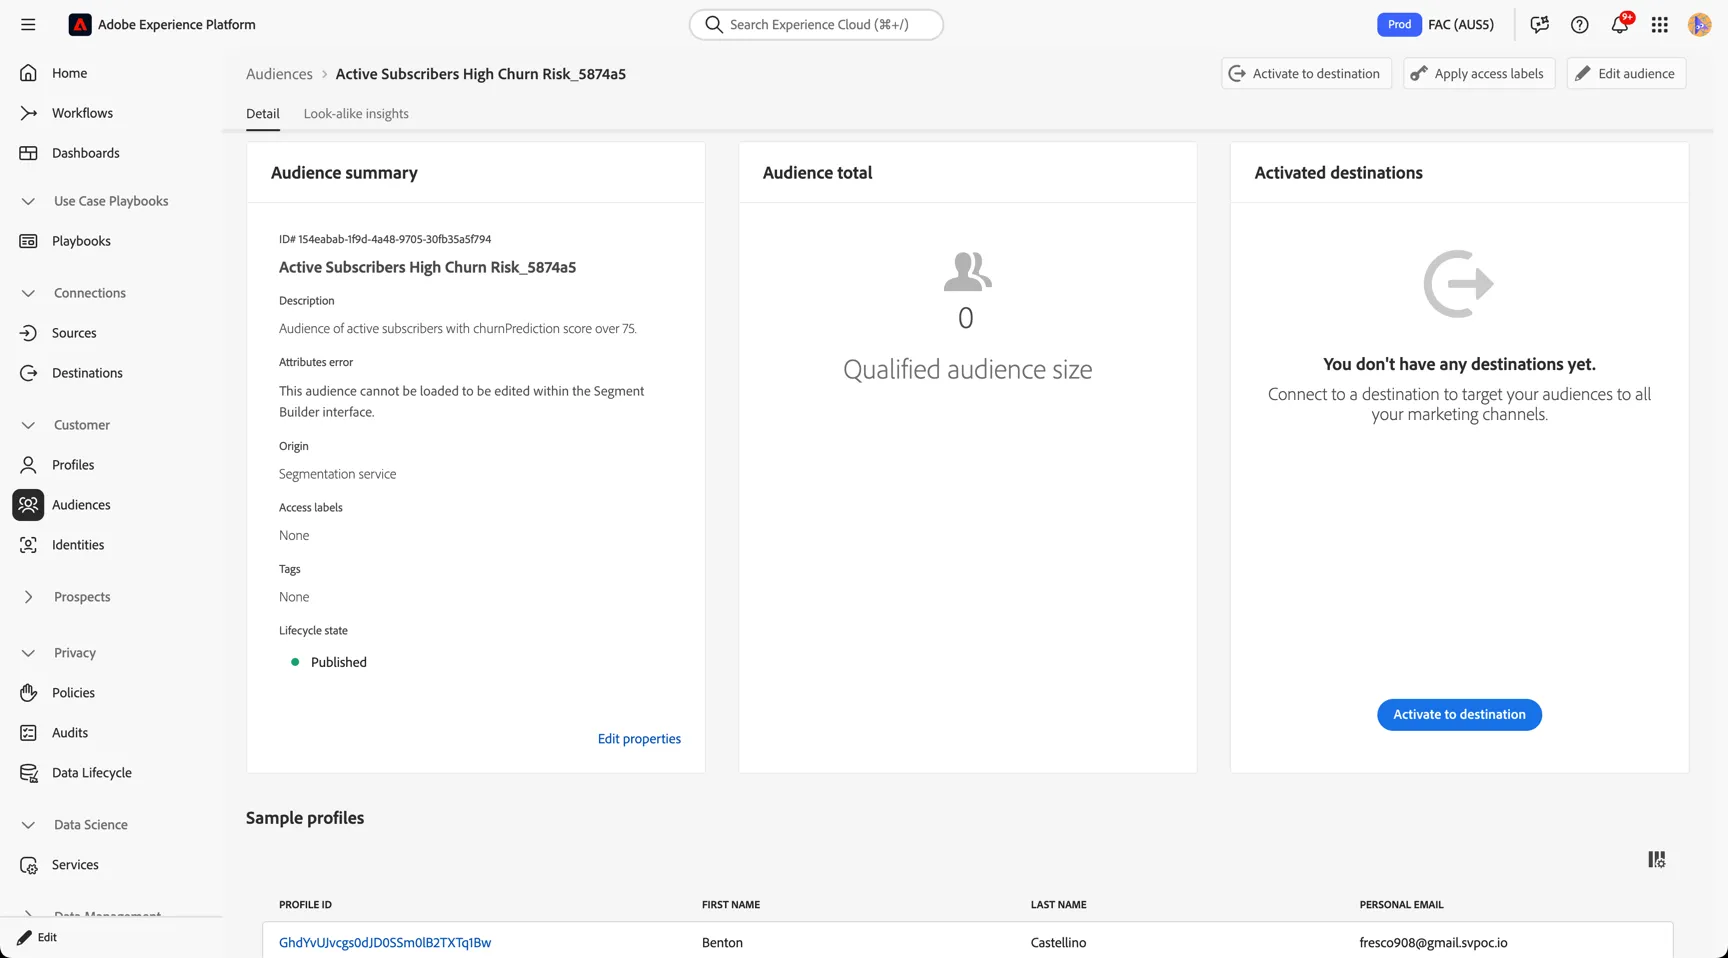The width and height of the screenshot is (1728, 958).
Task: Open the hamburger navigation menu
Action: tap(28, 25)
